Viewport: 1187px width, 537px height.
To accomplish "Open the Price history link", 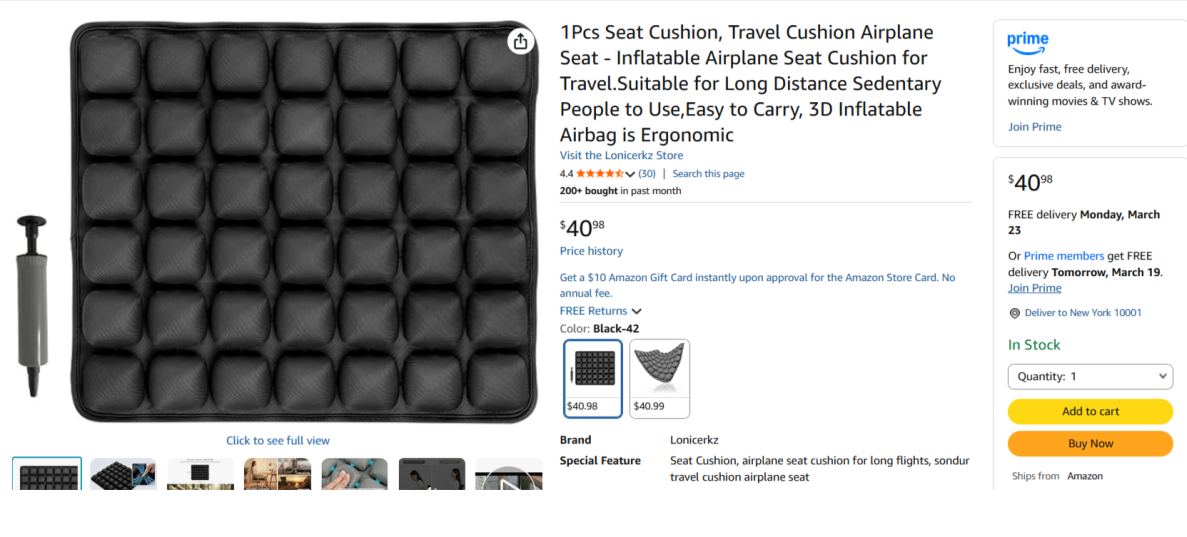I will pyautogui.click(x=591, y=251).
